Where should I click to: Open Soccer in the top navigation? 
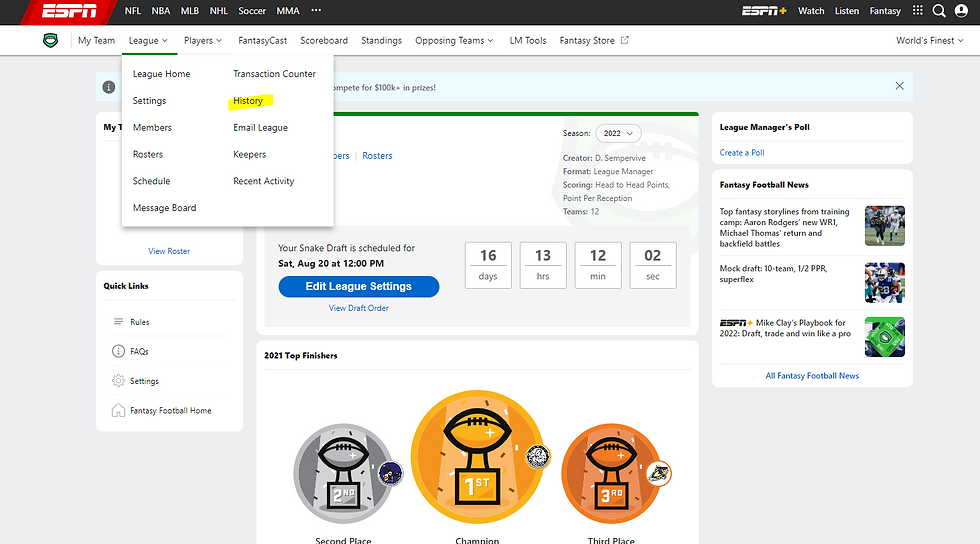pos(252,11)
